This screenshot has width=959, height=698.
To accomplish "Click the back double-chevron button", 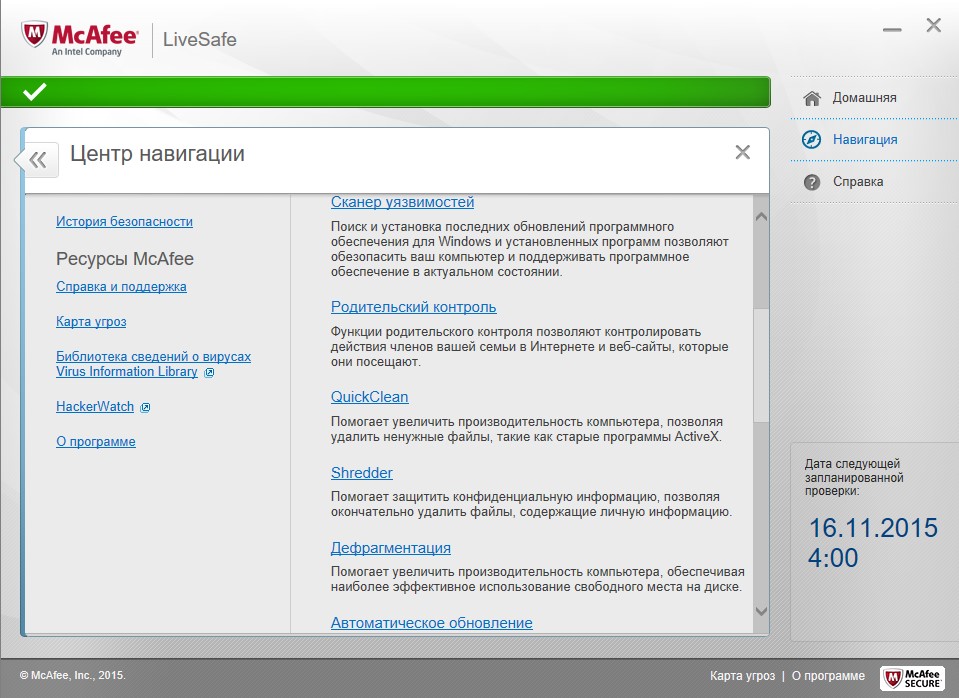I will pos(38,160).
